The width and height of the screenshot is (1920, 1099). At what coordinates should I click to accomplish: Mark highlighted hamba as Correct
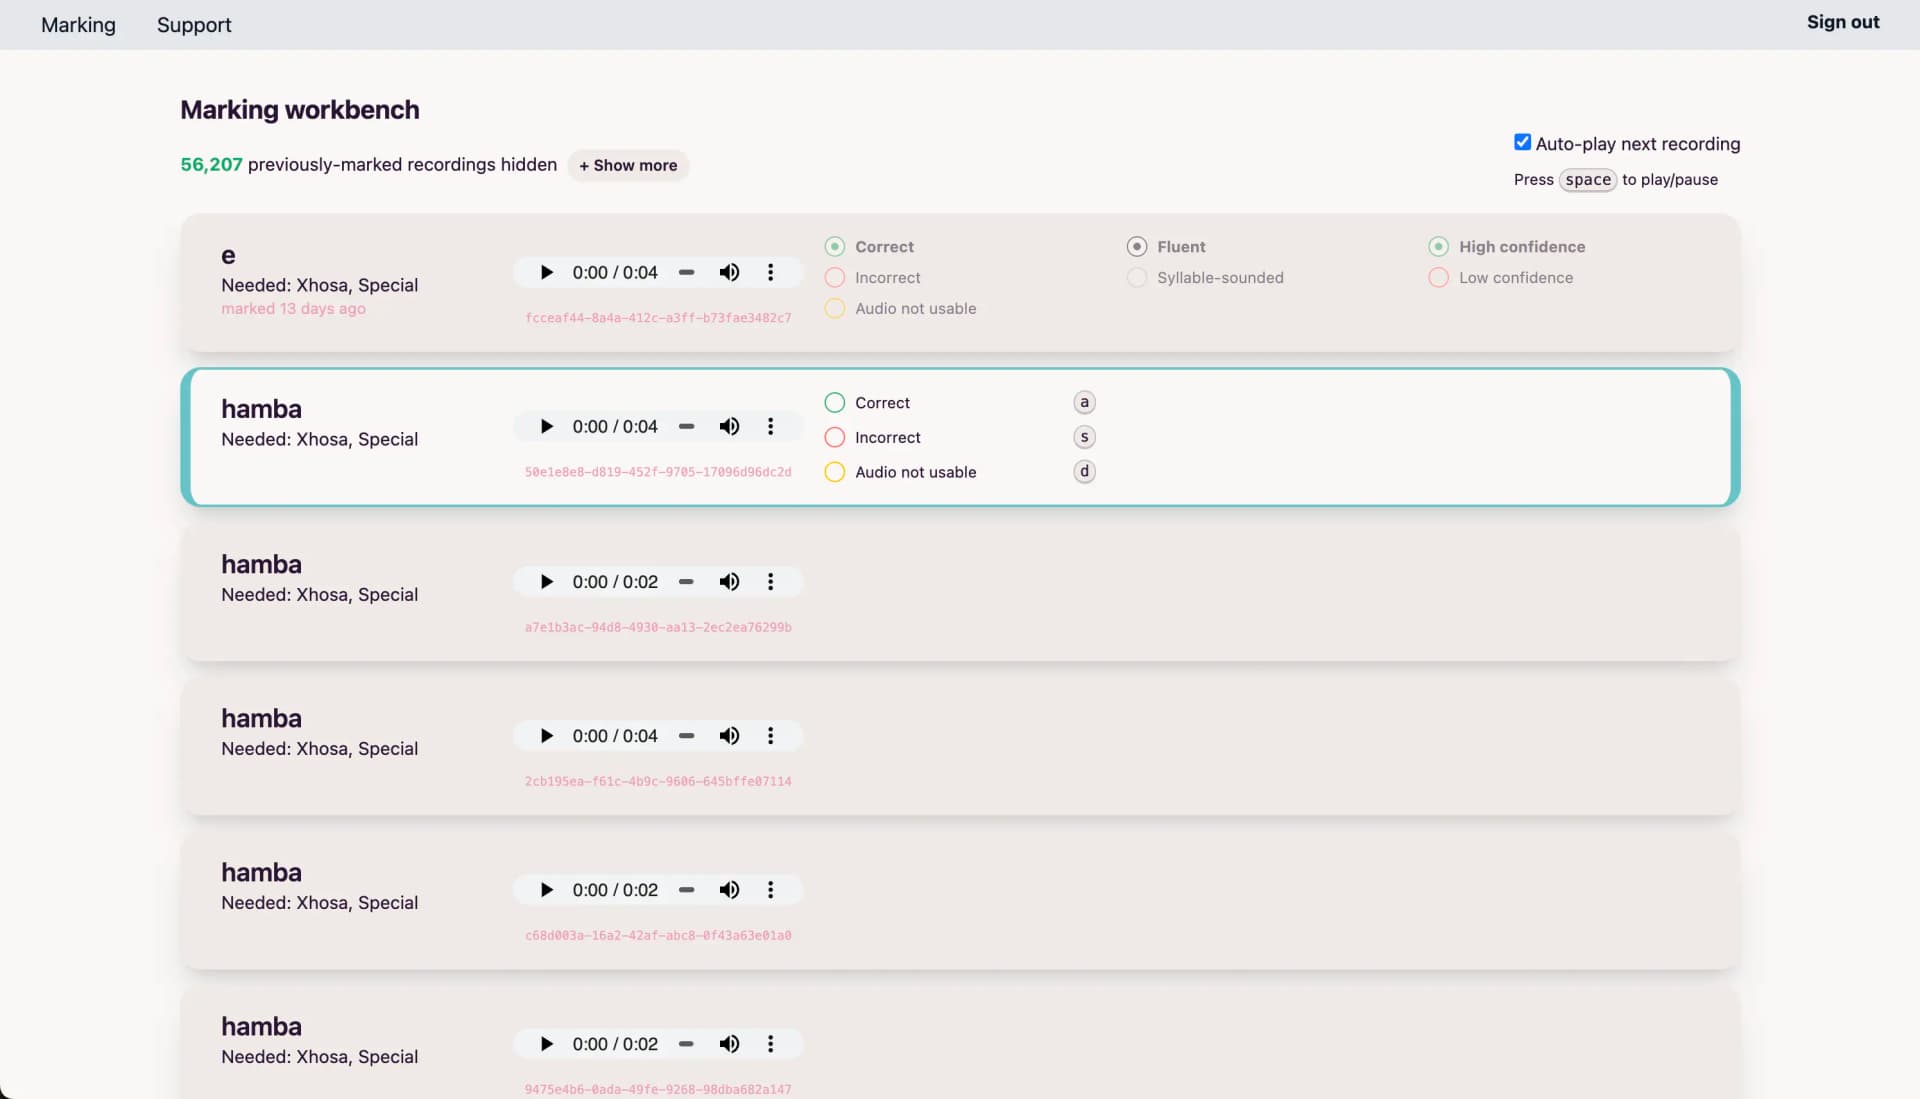[835, 403]
